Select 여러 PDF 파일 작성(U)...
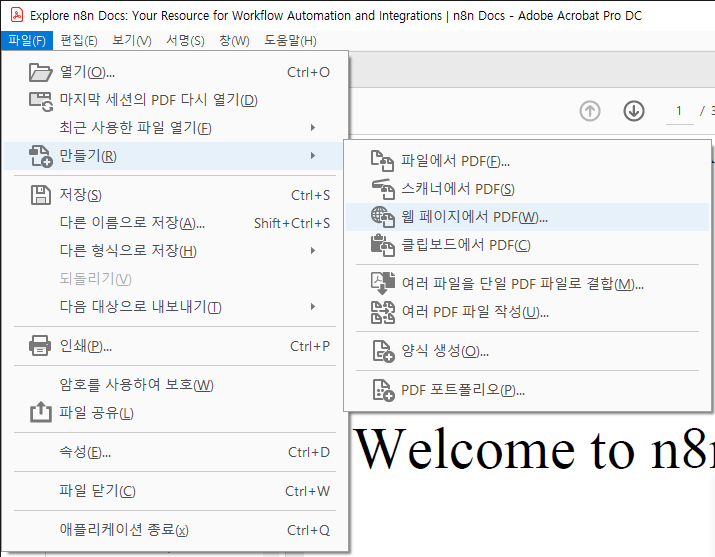The height and width of the screenshot is (557, 715). 528,312
